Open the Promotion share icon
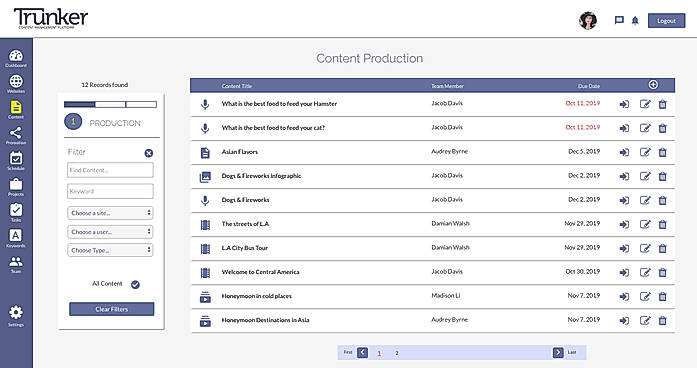 click(16, 136)
